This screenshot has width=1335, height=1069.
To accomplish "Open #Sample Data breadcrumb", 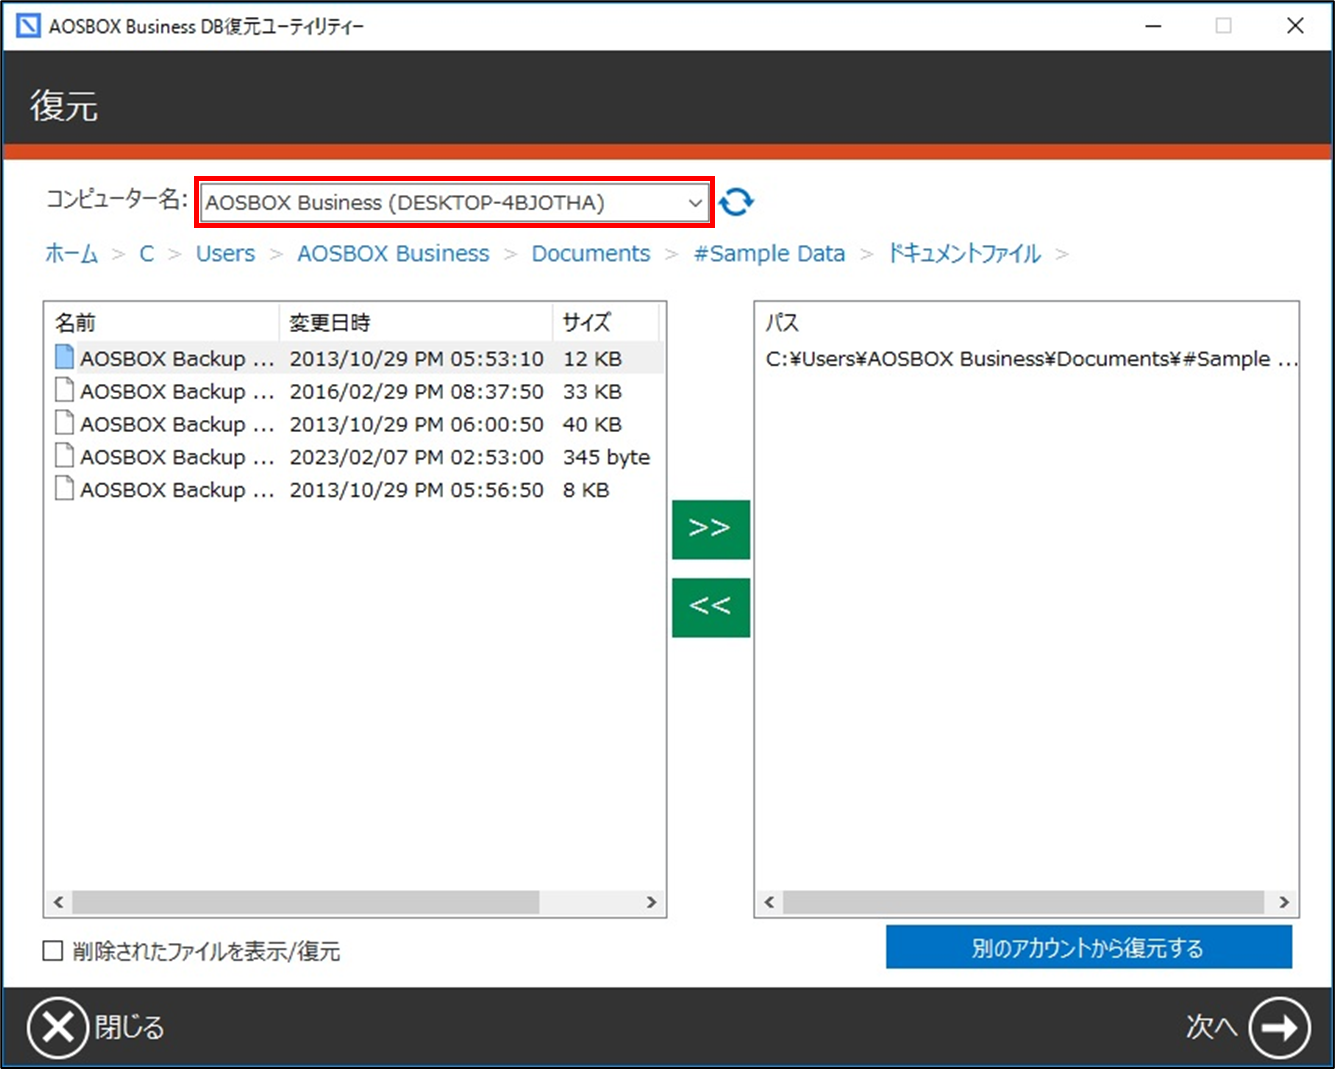I will coord(769,254).
